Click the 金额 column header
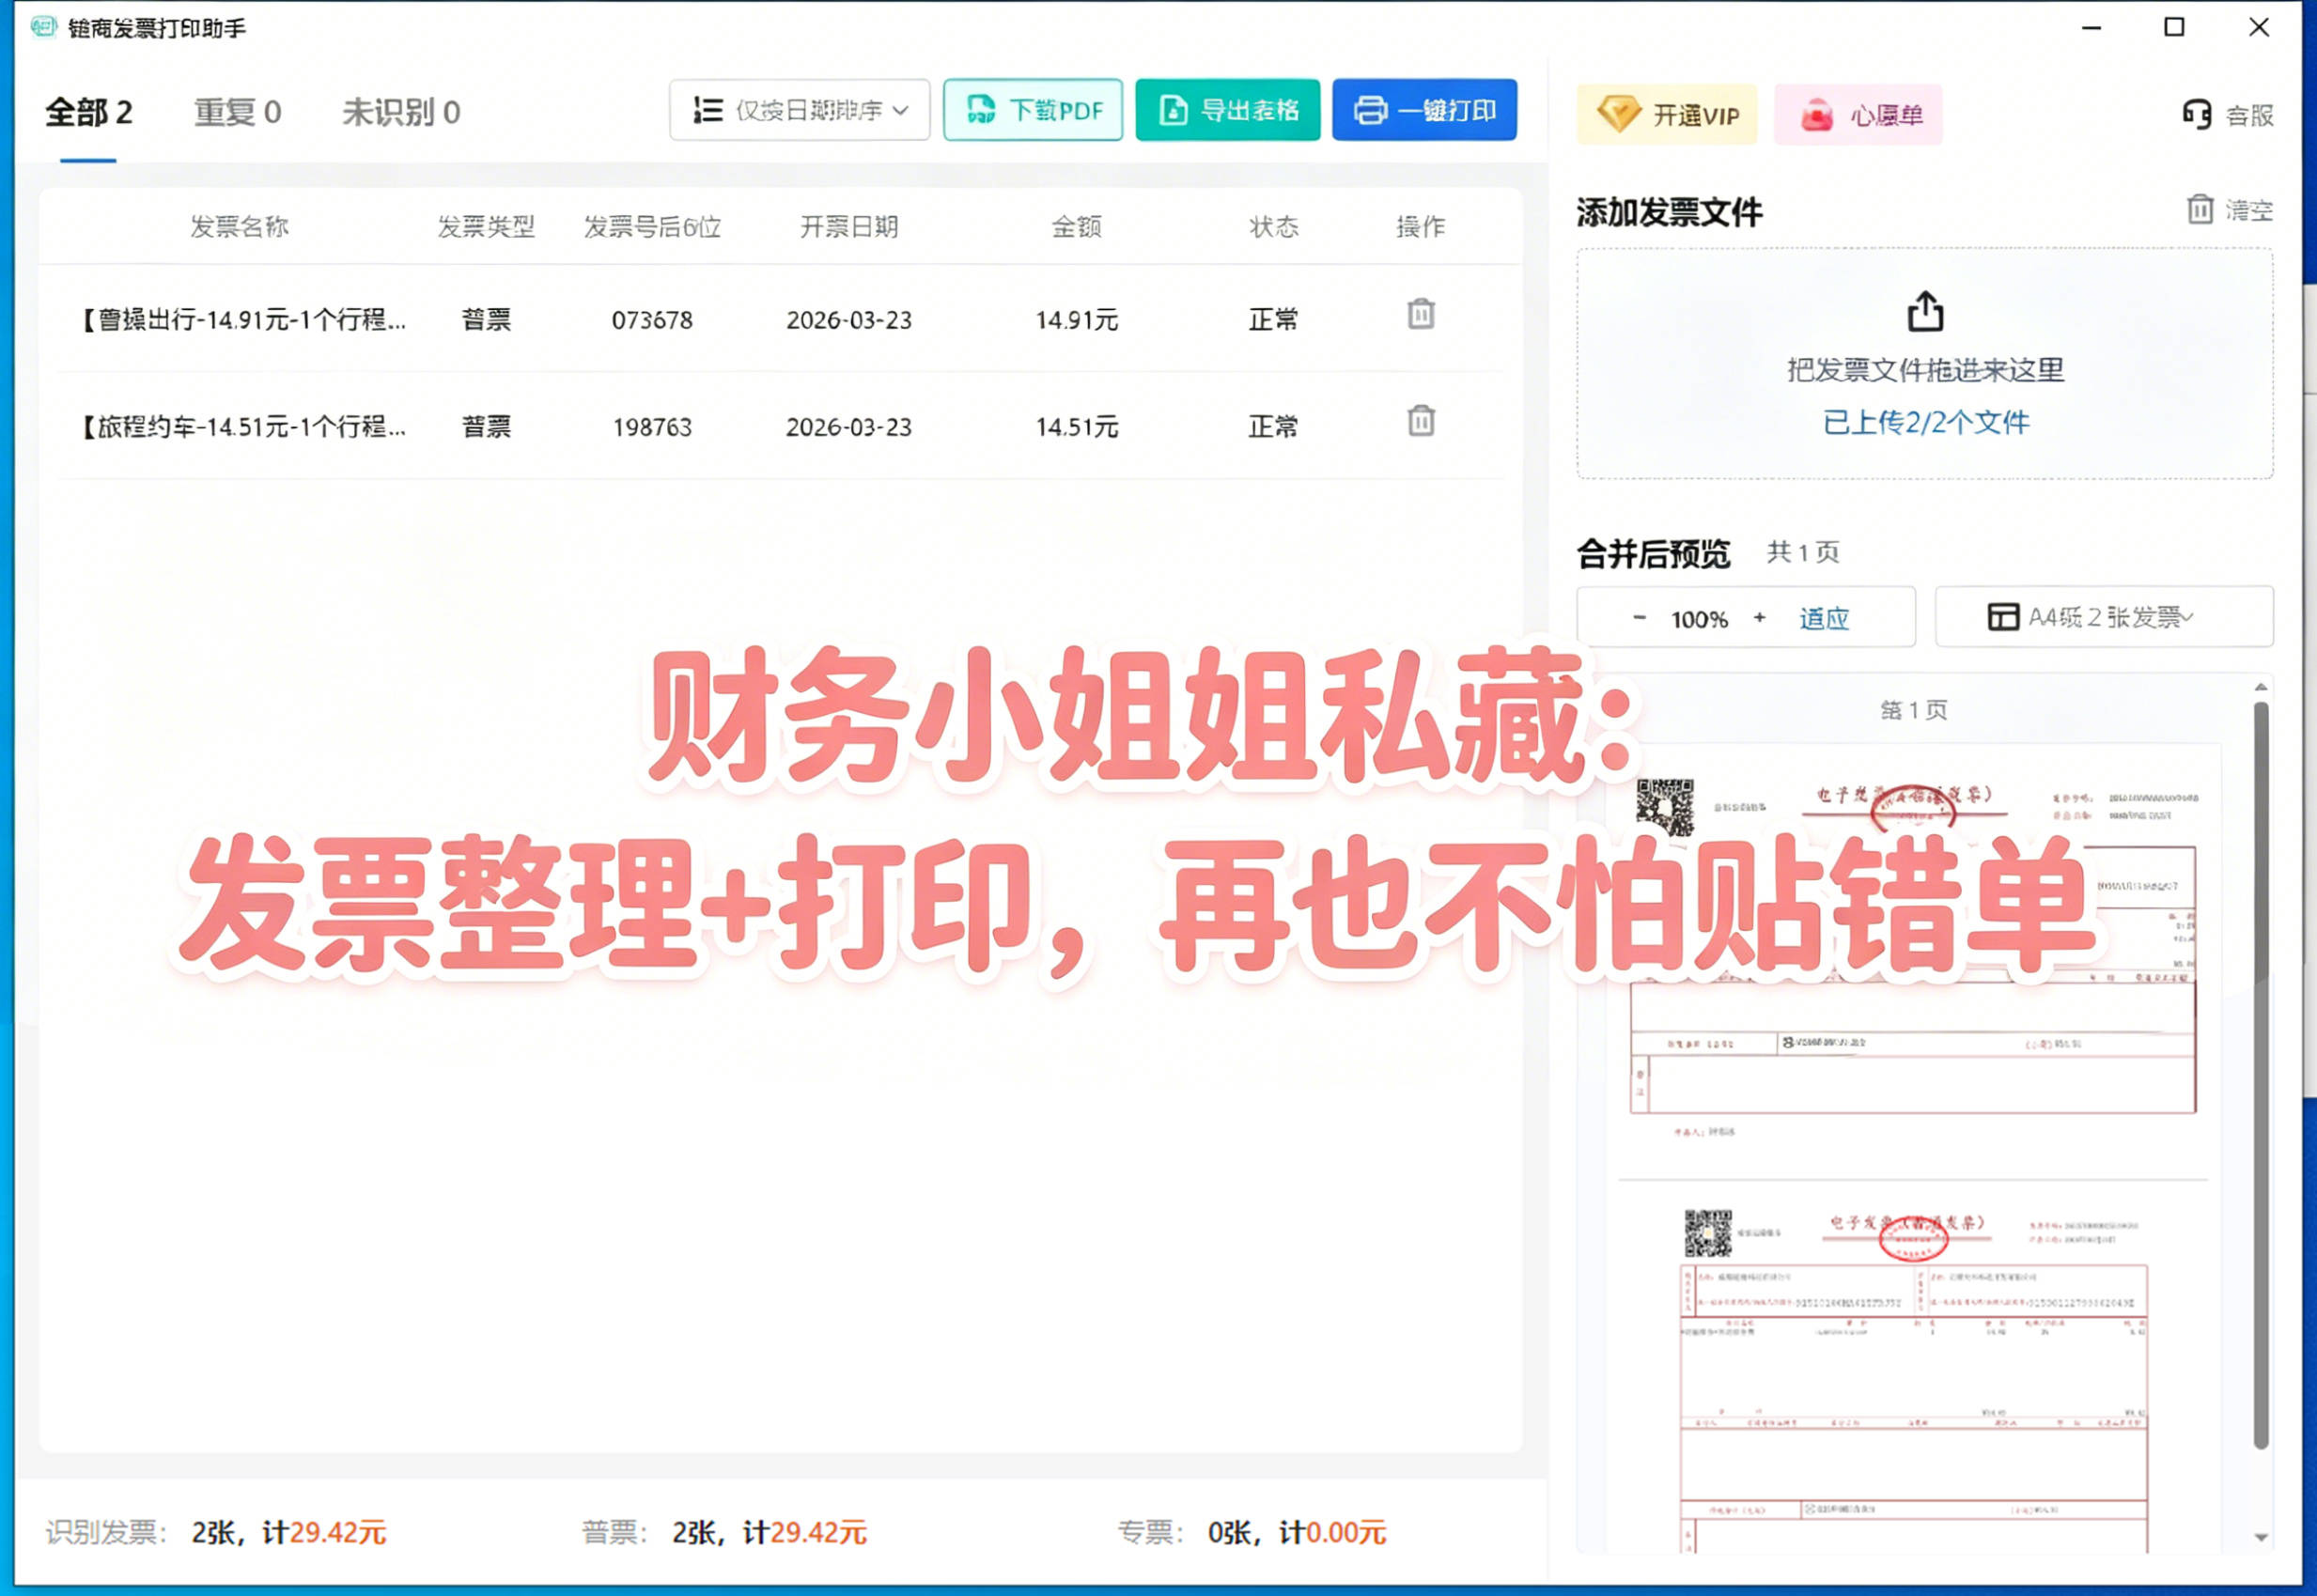2317x1596 pixels. 1077,227
